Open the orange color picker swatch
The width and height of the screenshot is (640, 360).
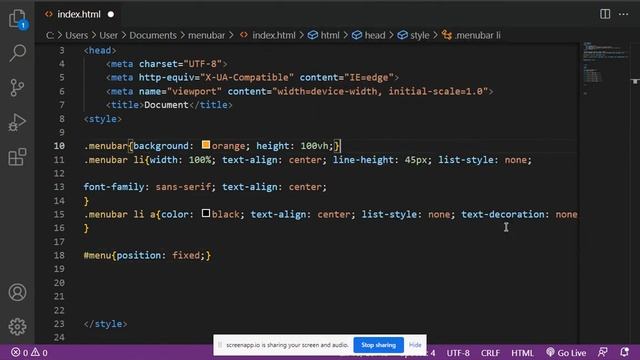(206, 145)
